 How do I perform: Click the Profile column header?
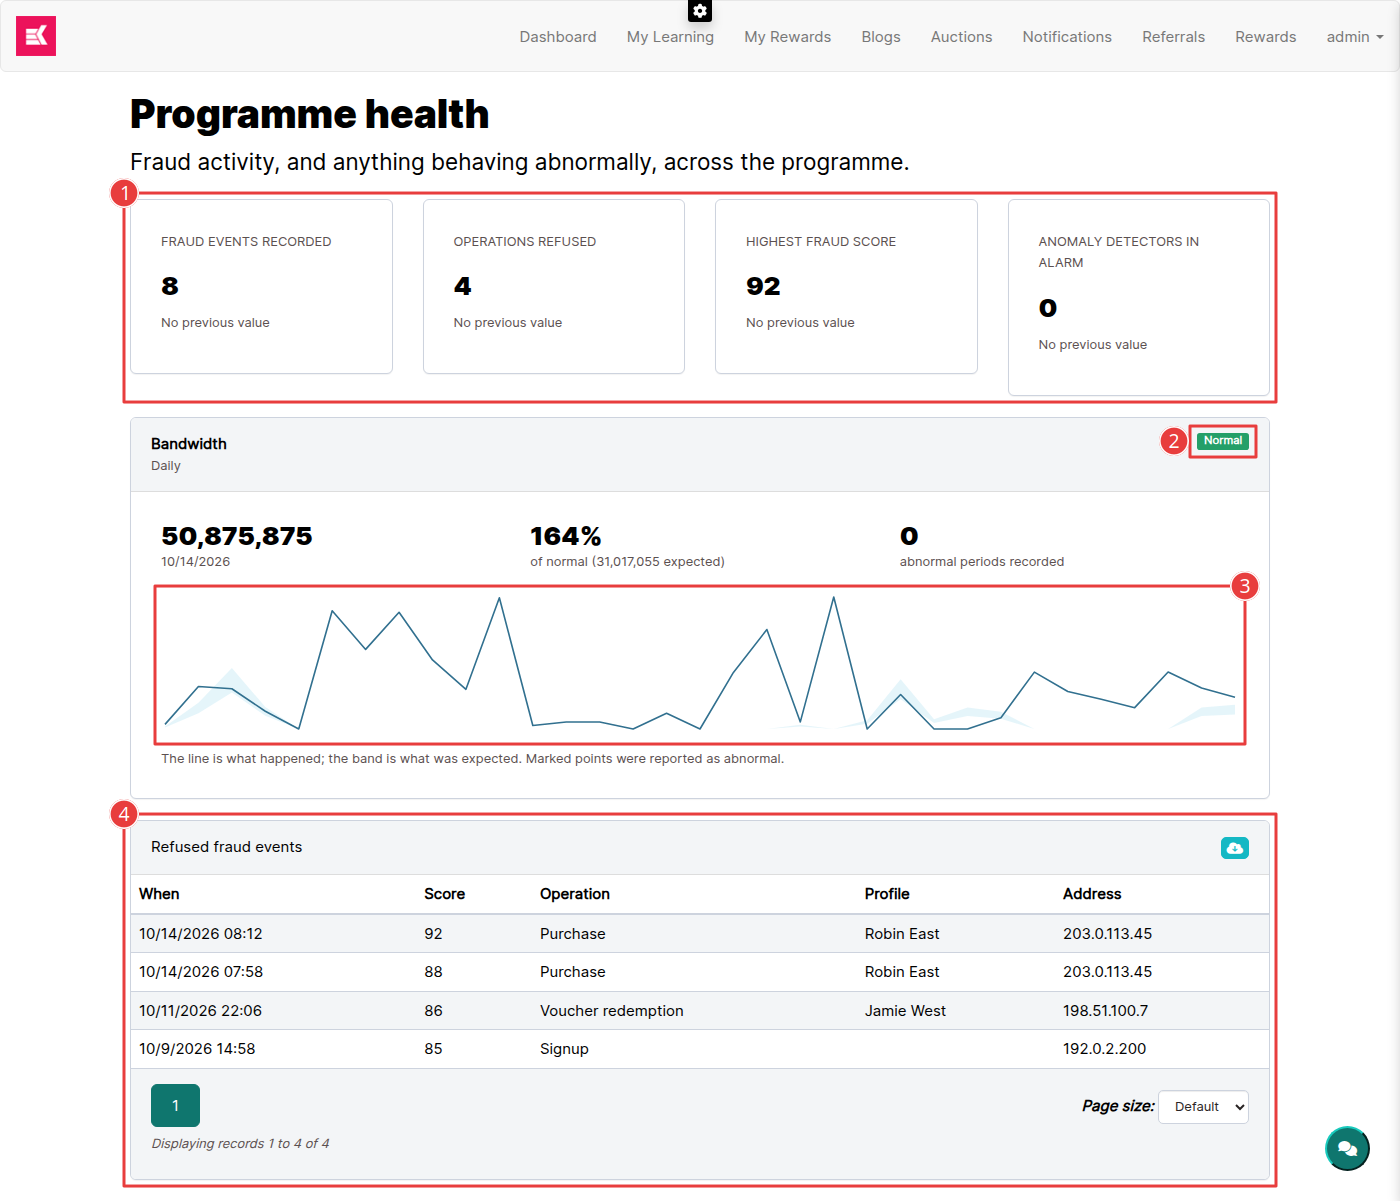887,894
